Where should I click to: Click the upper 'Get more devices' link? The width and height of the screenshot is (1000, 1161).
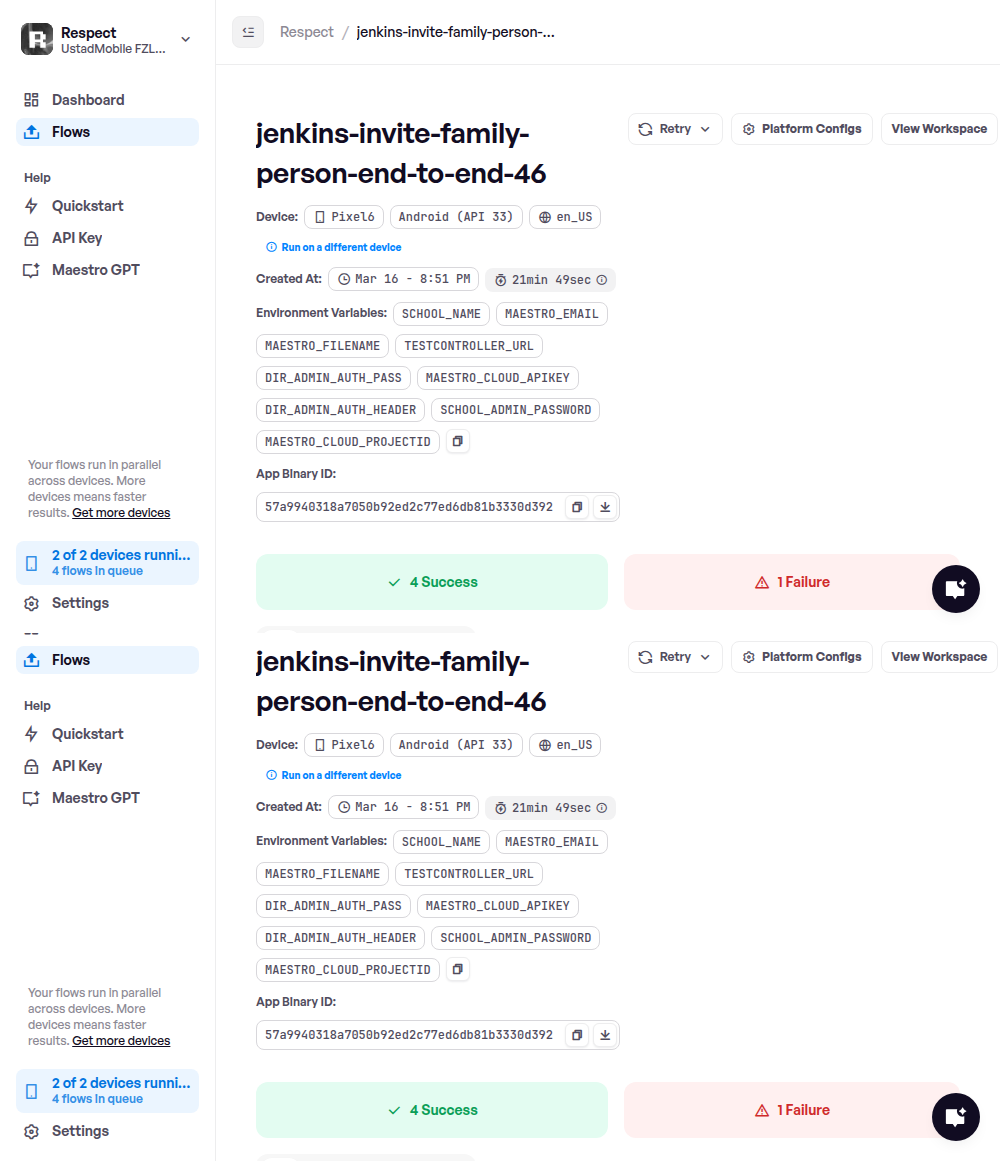click(121, 513)
